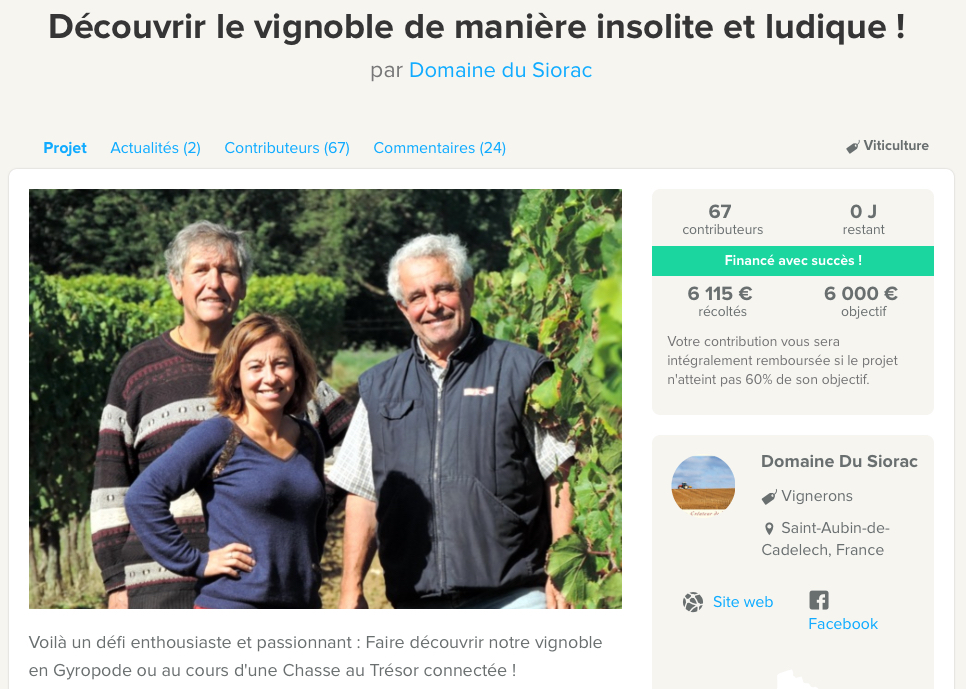This screenshot has width=966, height=689.
Task: Click the Vignerons category label
Action: tap(817, 496)
